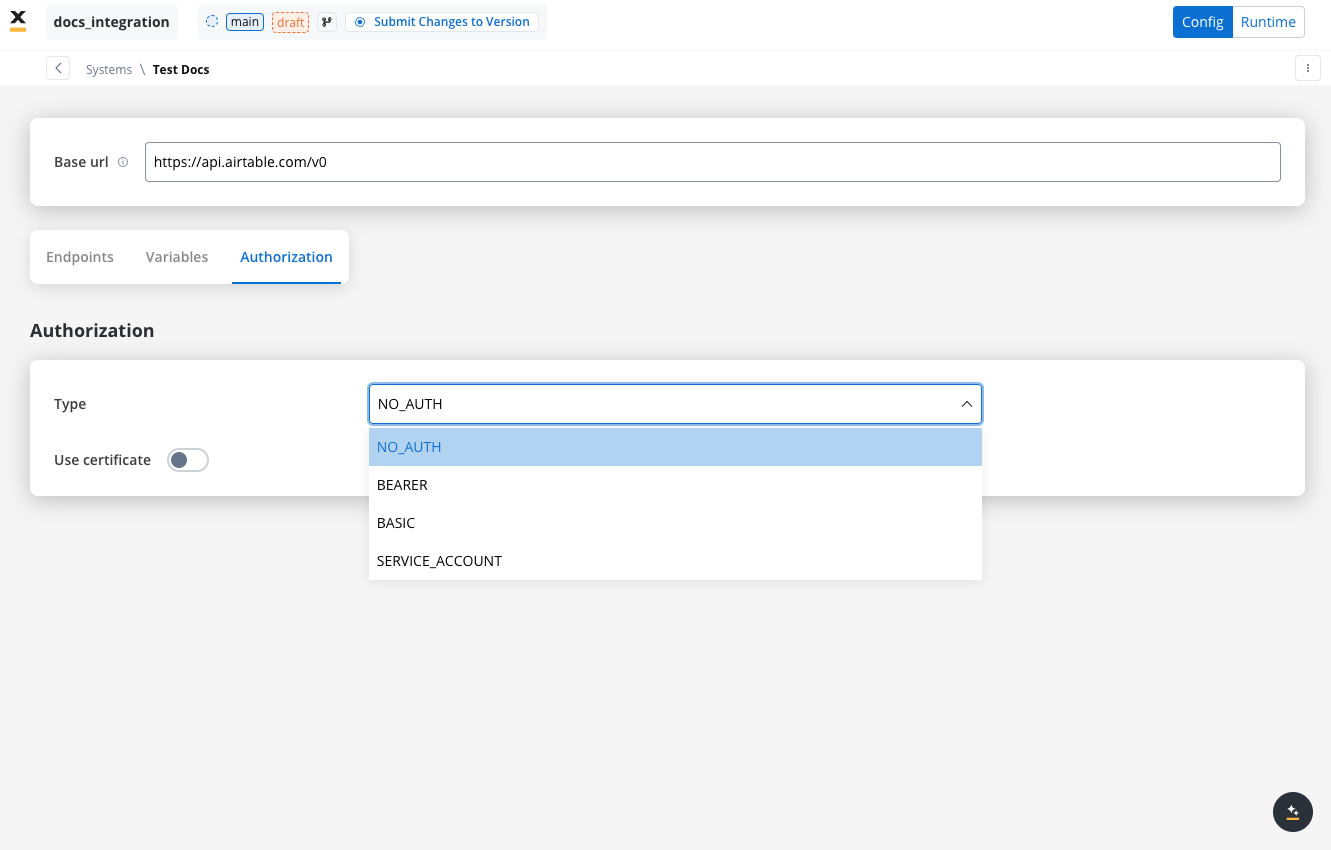Click the Test Docs breadcrumb text
Image resolution: width=1331 pixels, height=850 pixels.
[x=181, y=69]
